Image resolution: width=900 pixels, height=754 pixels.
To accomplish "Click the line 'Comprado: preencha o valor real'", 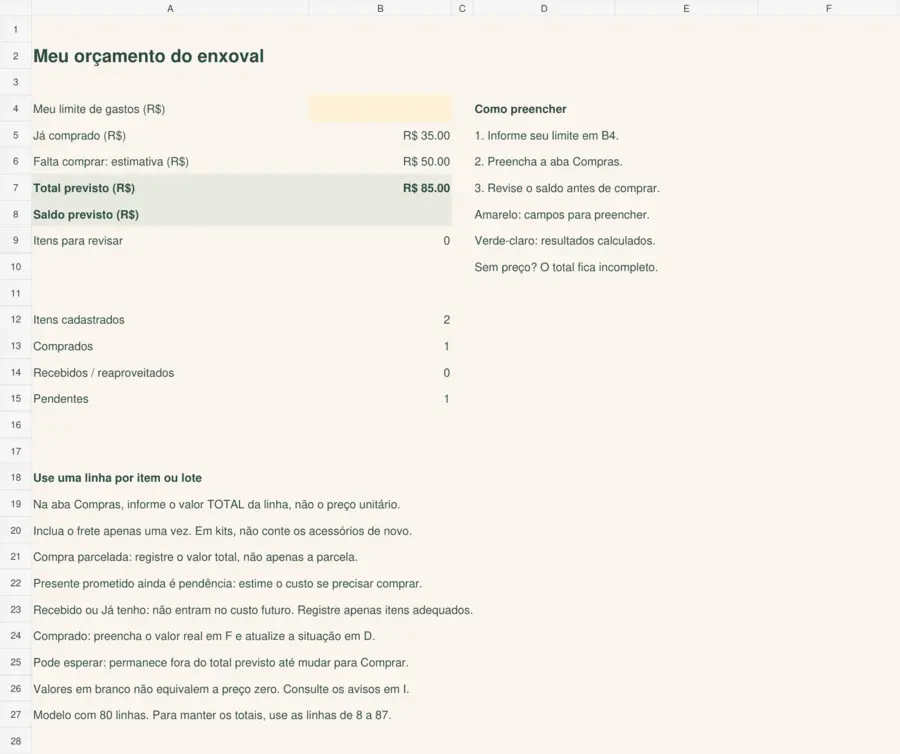I will [x=204, y=636].
